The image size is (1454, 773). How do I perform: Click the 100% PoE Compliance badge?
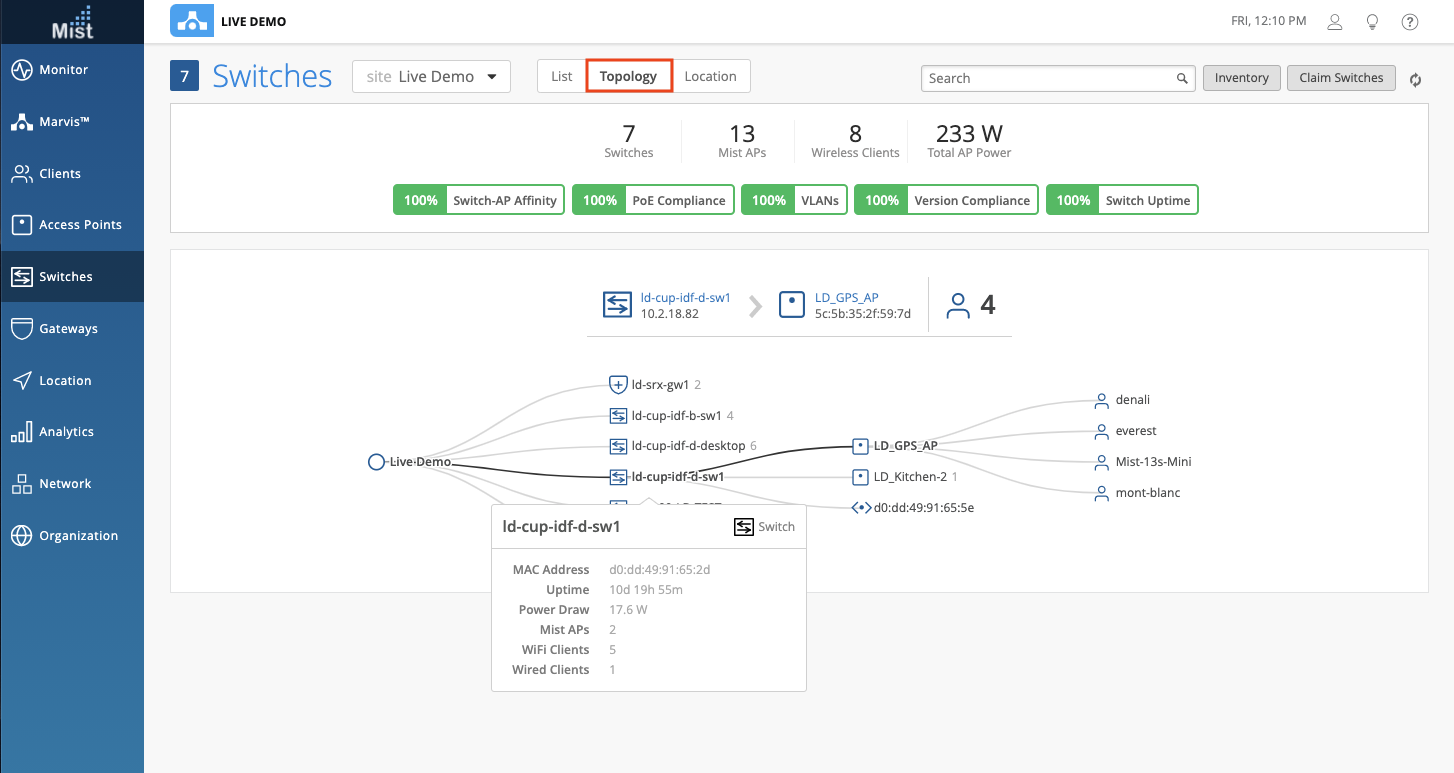point(653,200)
